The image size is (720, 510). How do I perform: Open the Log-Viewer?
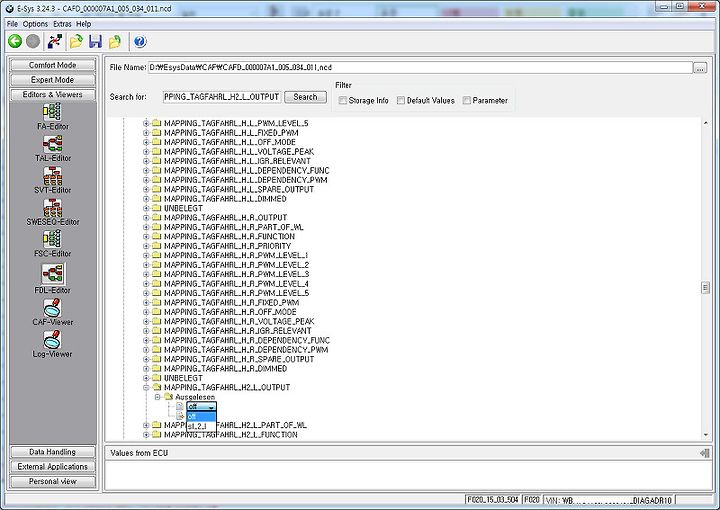(52, 344)
